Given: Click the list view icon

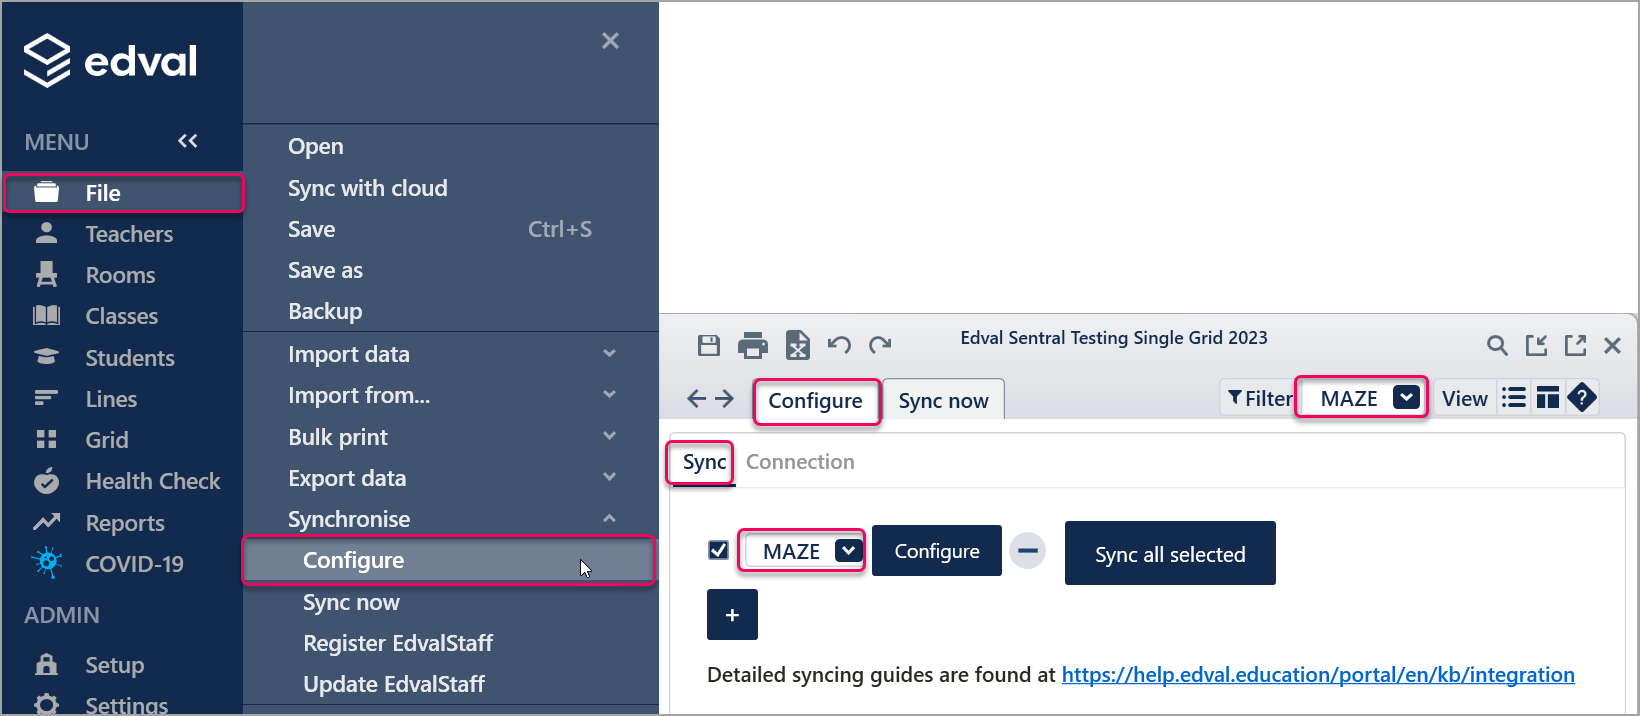Looking at the screenshot, I should pyautogui.click(x=1514, y=398).
